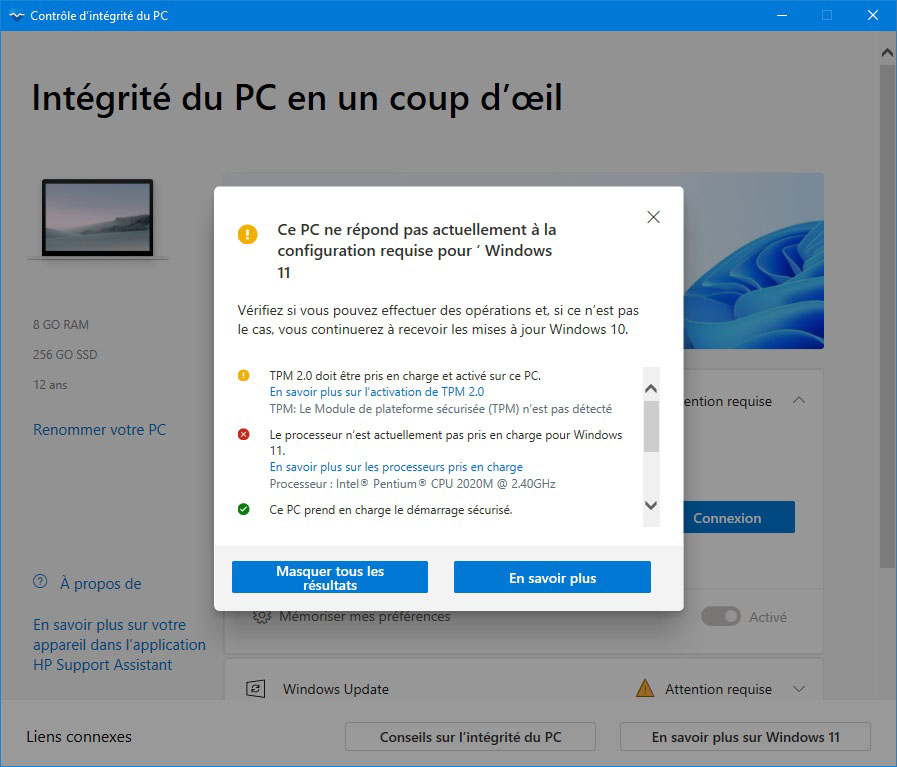Click the results list scroll up arrow

pyautogui.click(x=651, y=389)
